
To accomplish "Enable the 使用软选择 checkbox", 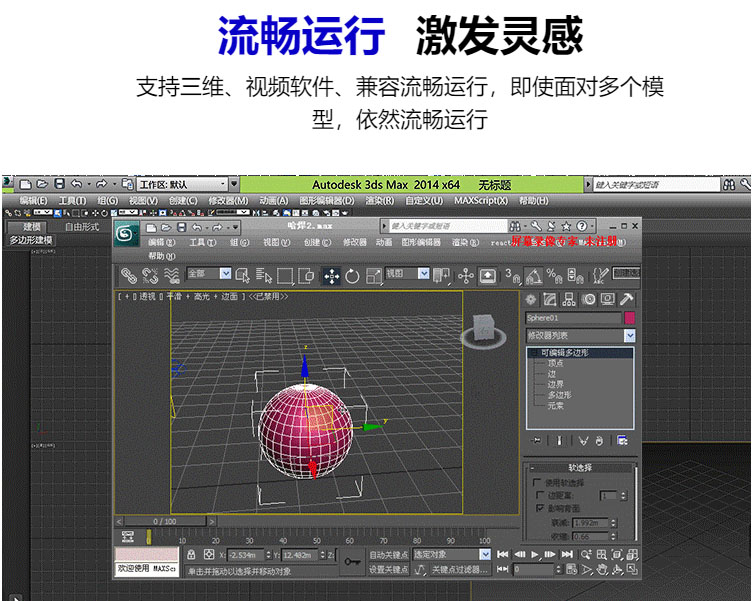I will tap(537, 482).
